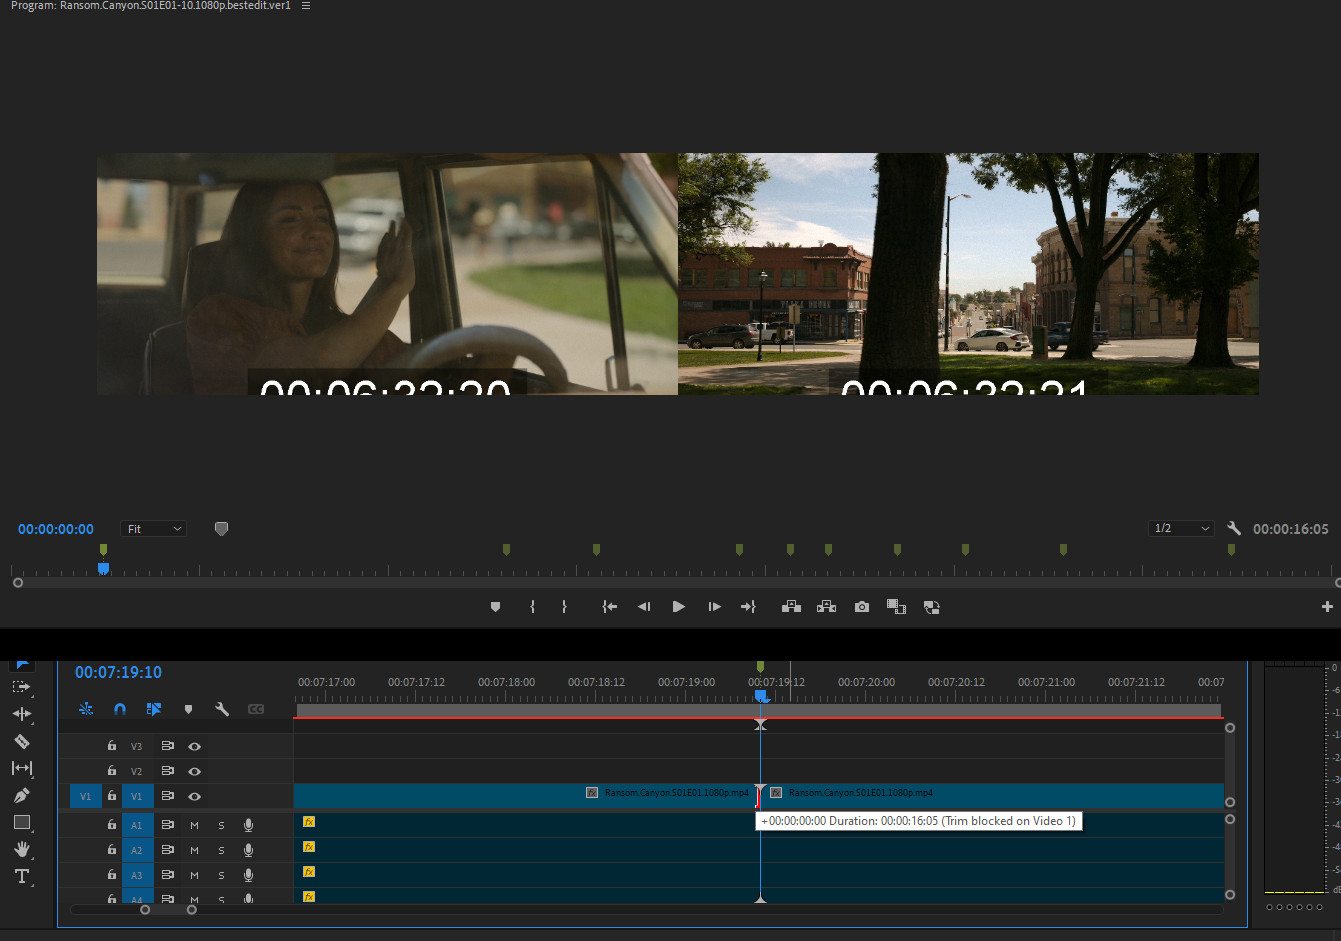
Task: Click the timeline timecode 00:07:19:10
Action: [118, 672]
